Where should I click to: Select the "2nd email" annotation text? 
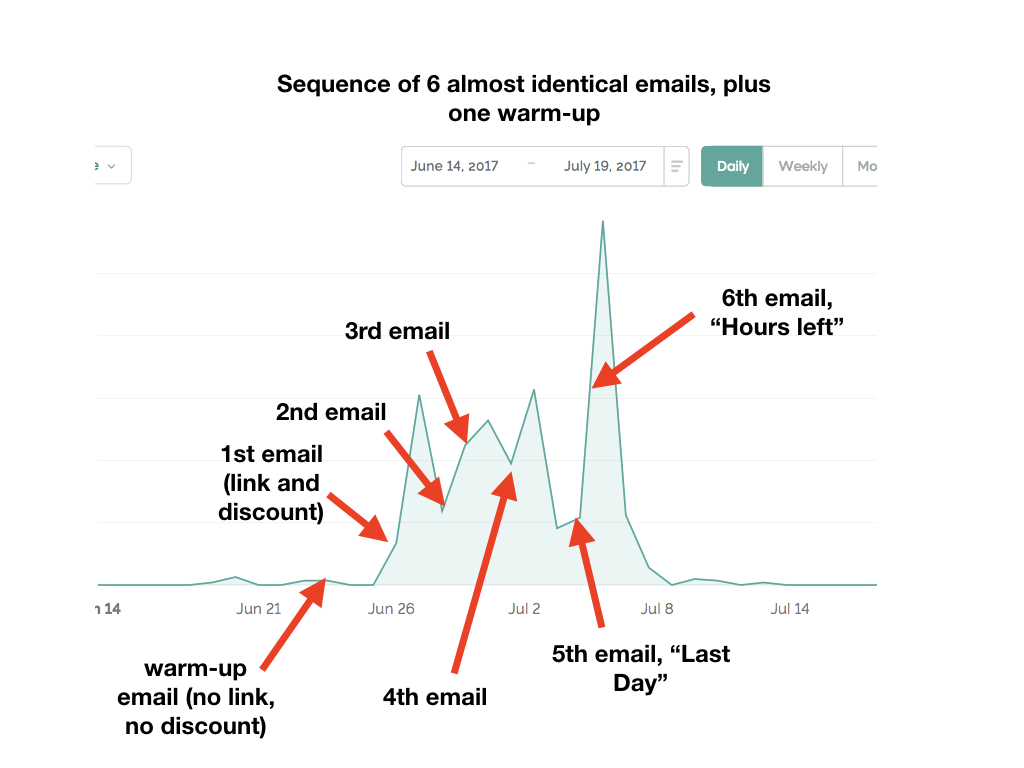pyautogui.click(x=331, y=412)
